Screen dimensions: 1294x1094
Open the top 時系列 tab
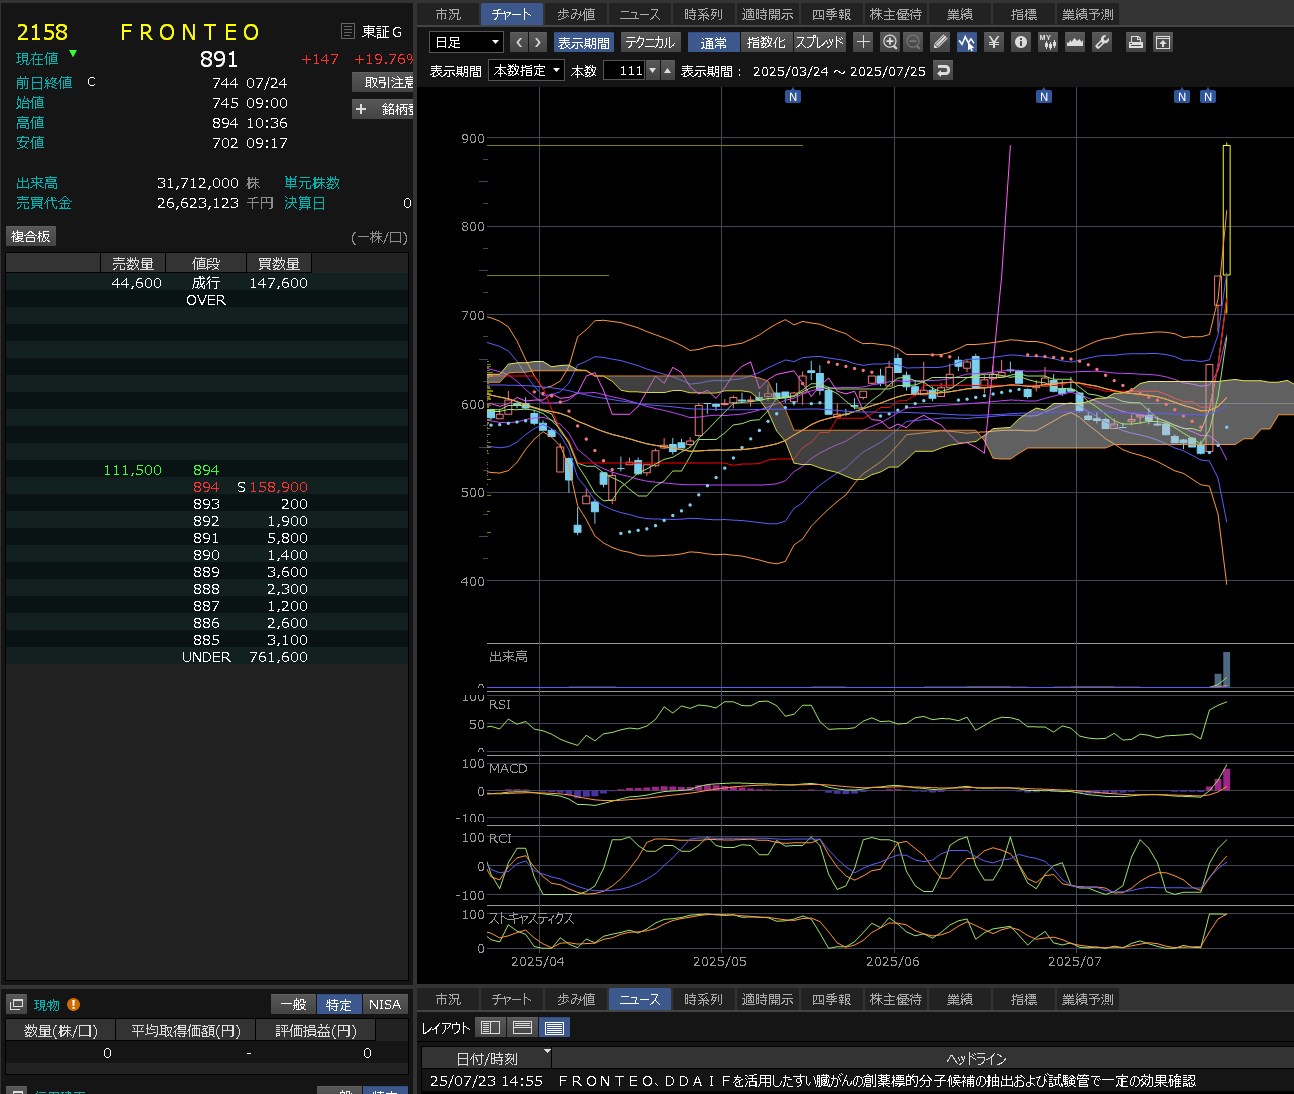click(703, 14)
